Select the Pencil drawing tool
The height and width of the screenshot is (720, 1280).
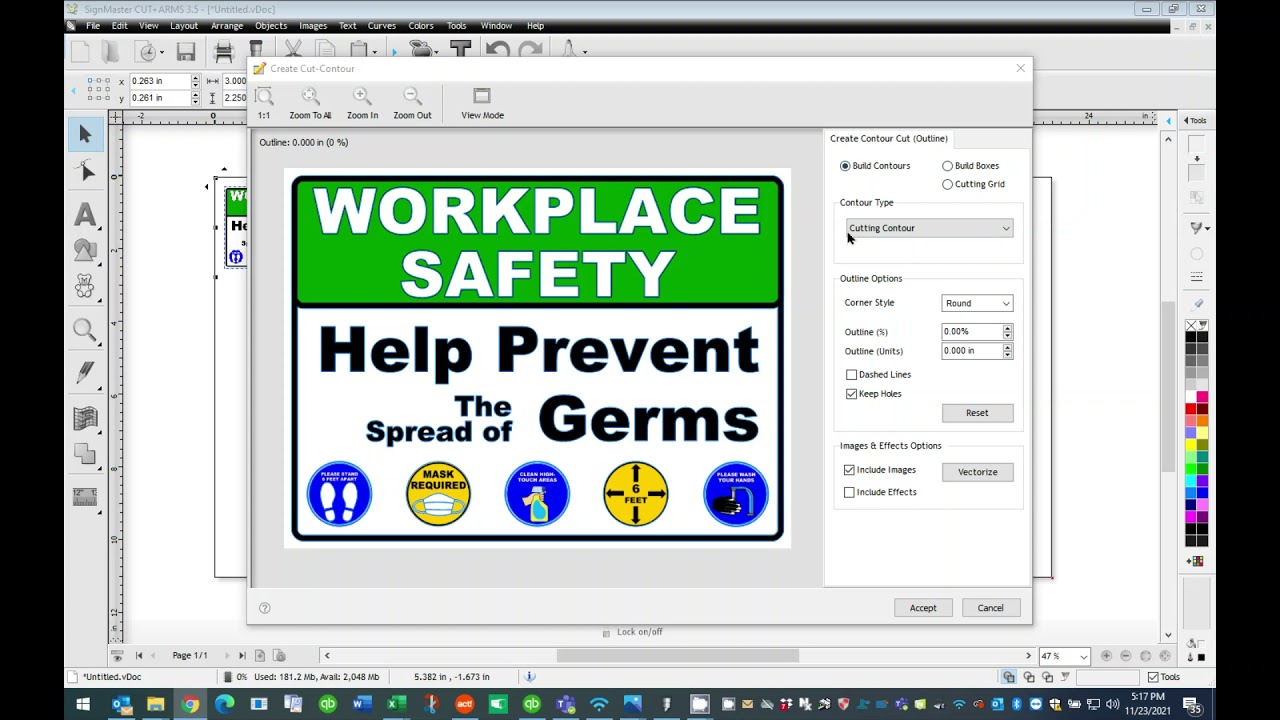click(x=85, y=374)
